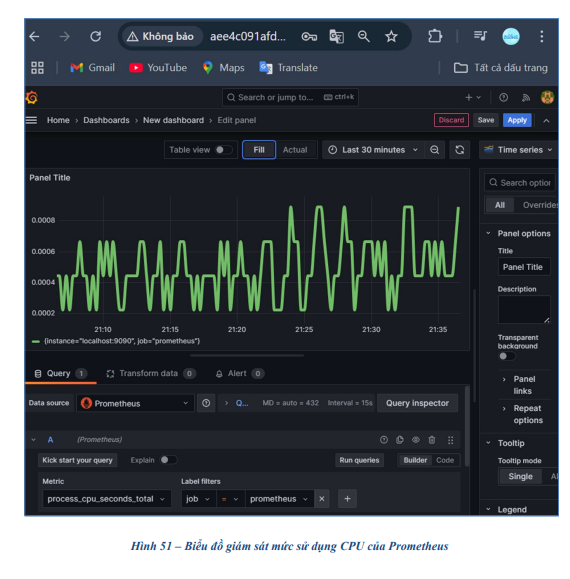Click into the Description text area
Screen dimensions: 570x579
tap(524, 309)
